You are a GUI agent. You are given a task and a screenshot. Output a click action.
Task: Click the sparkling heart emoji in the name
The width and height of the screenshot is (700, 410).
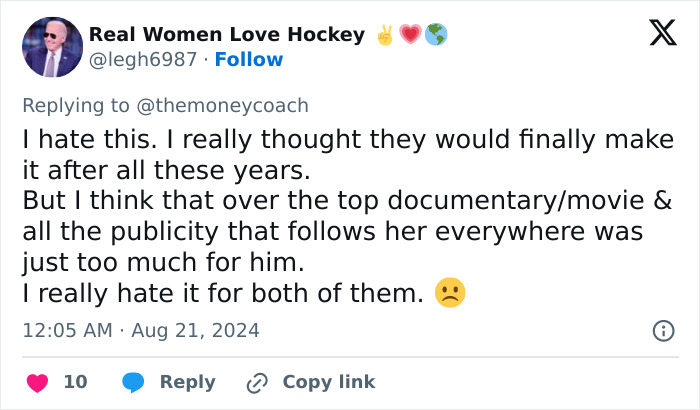pyautogui.click(x=411, y=35)
